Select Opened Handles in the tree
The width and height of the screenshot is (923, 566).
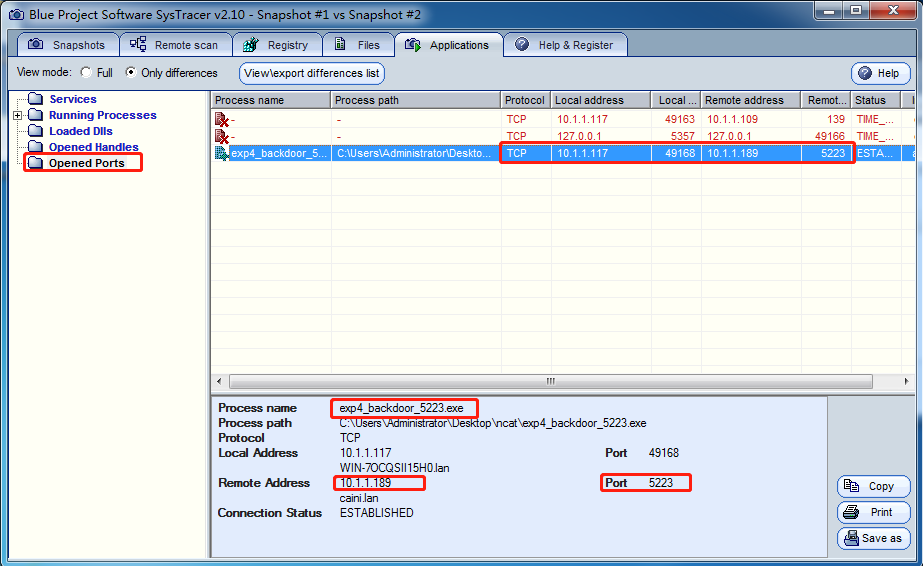tap(94, 147)
